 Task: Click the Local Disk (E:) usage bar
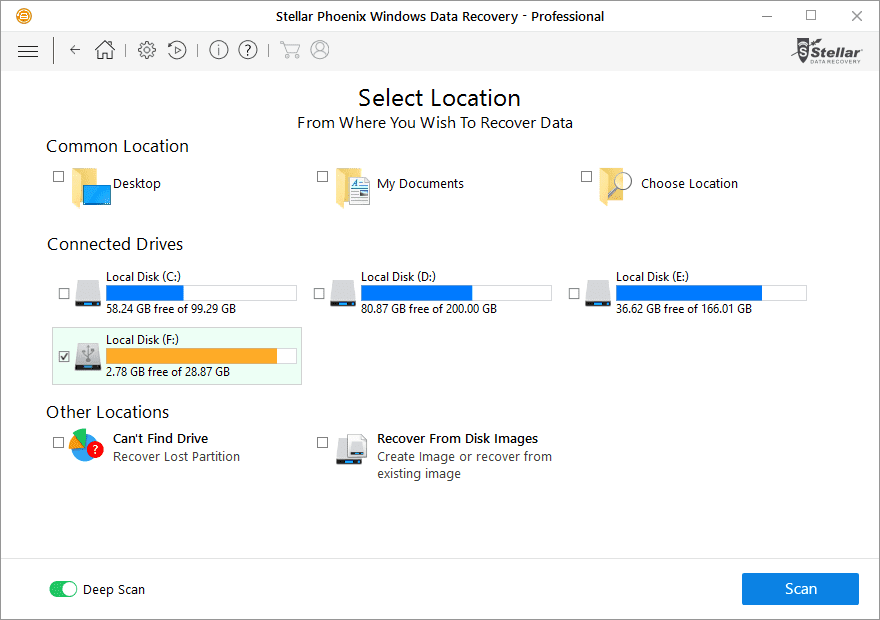(711, 293)
